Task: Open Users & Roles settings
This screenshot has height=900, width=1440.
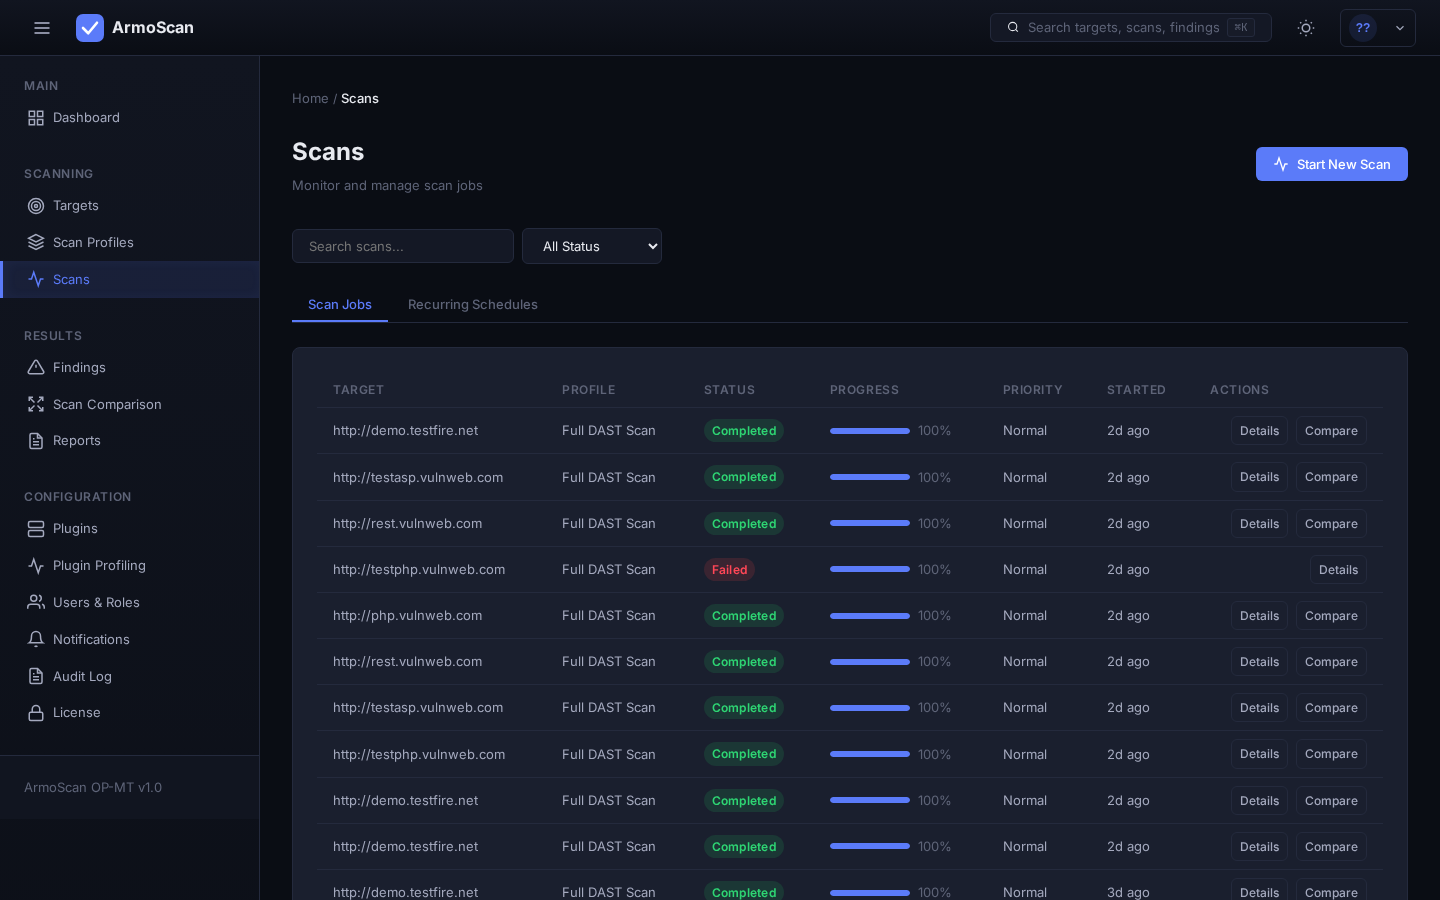Action: coord(130,602)
